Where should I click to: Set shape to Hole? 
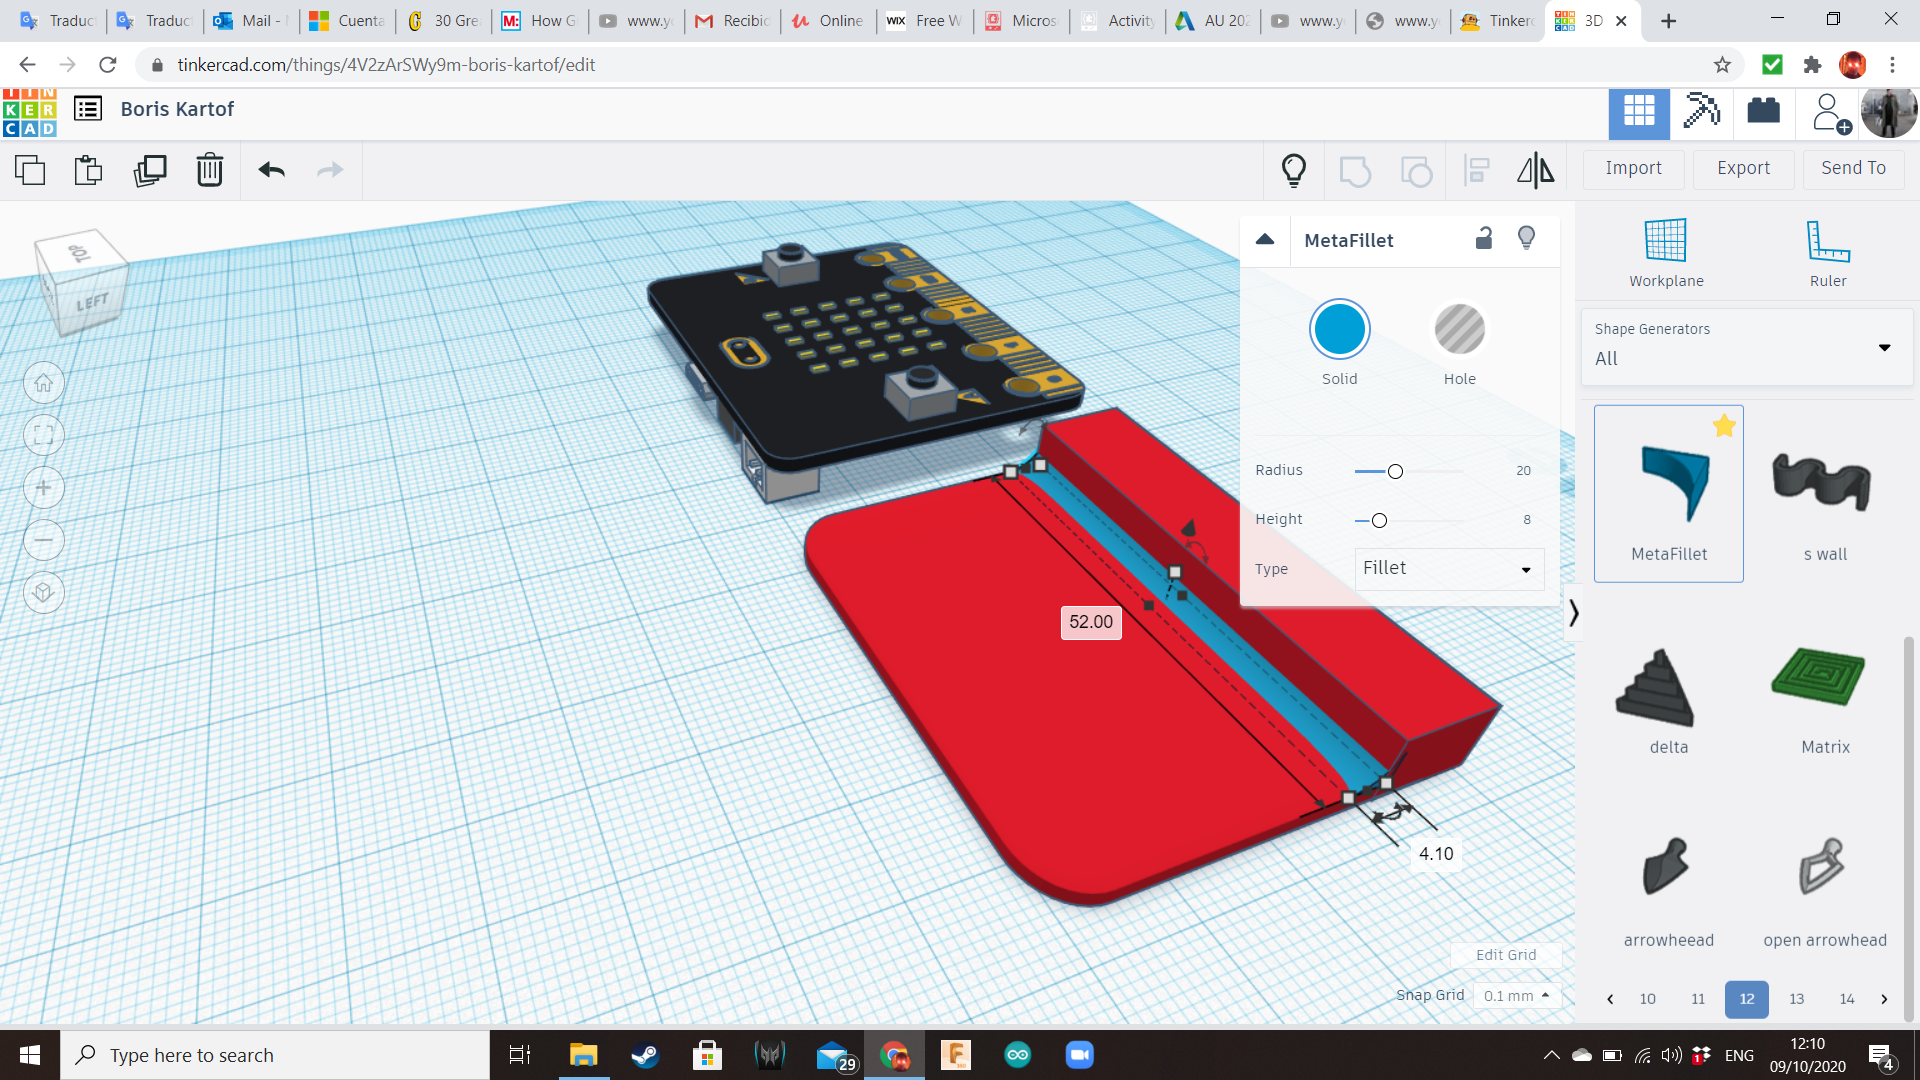click(x=1459, y=330)
